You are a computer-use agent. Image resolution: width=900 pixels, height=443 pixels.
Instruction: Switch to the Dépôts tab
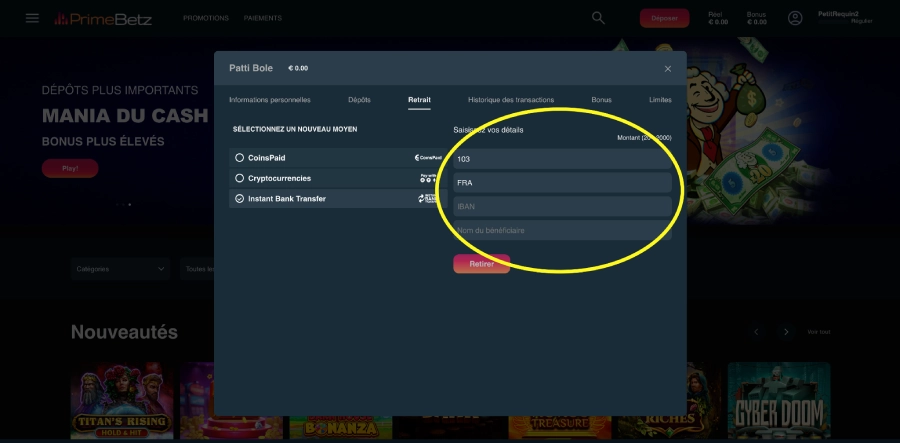coord(359,100)
